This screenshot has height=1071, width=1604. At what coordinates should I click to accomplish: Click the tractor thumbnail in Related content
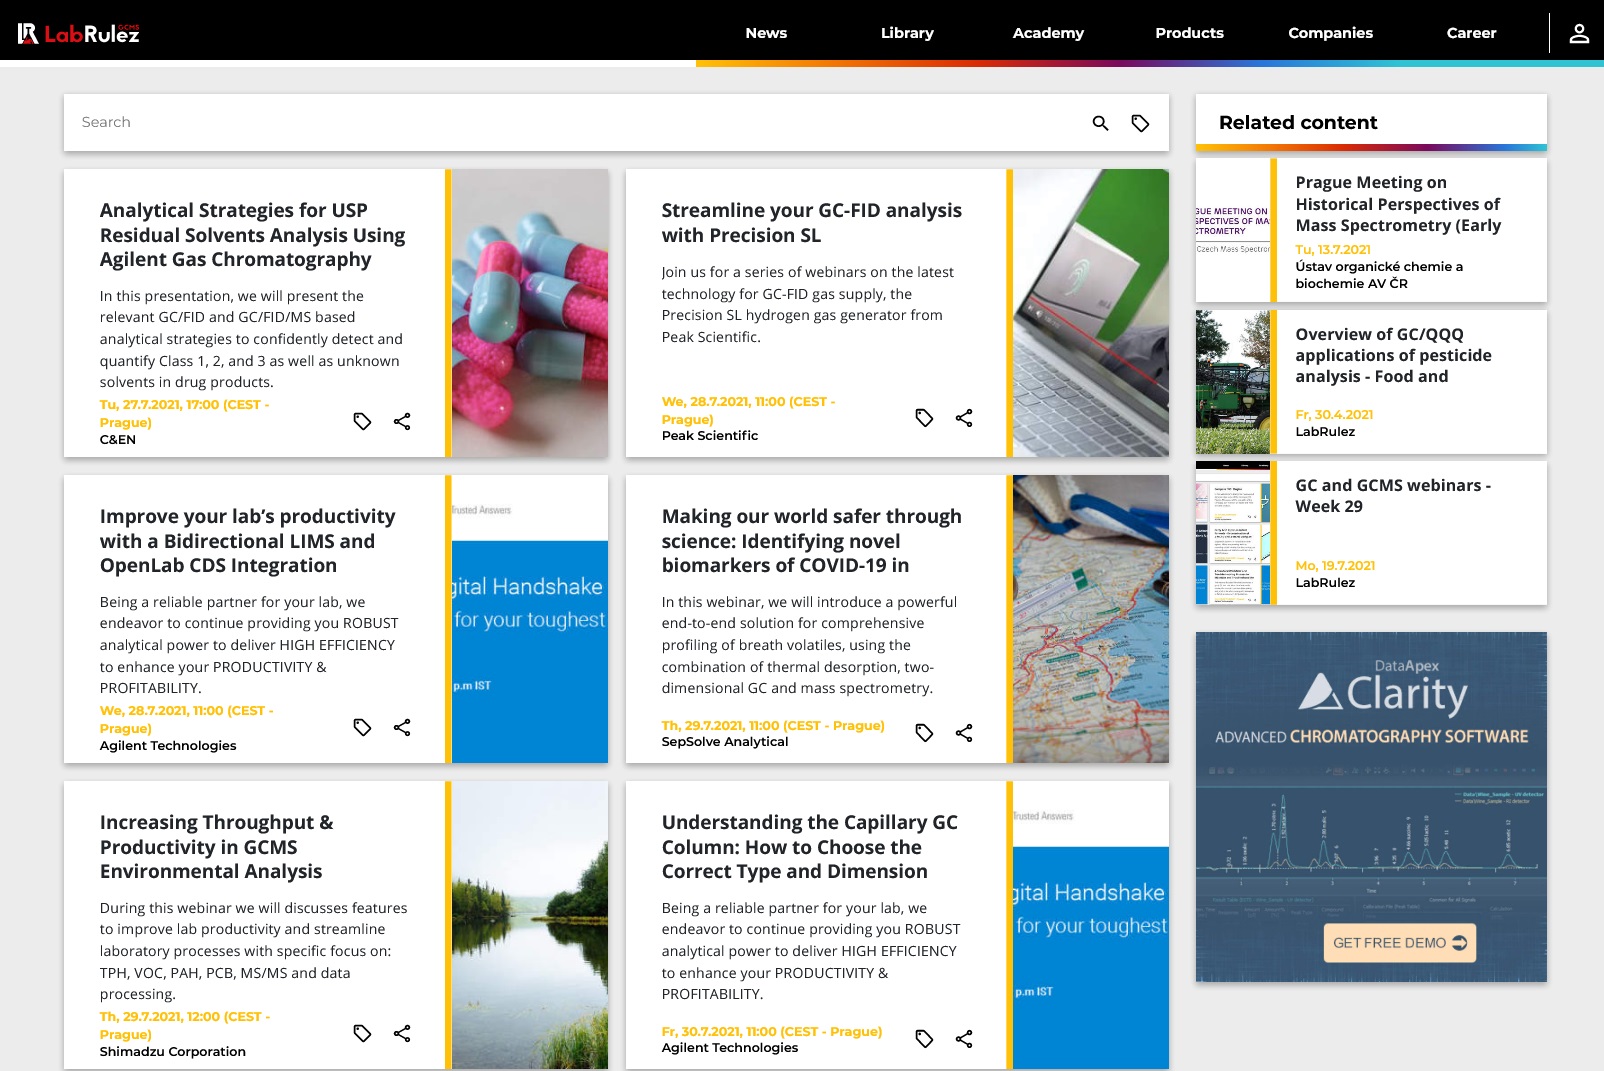coord(1233,382)
